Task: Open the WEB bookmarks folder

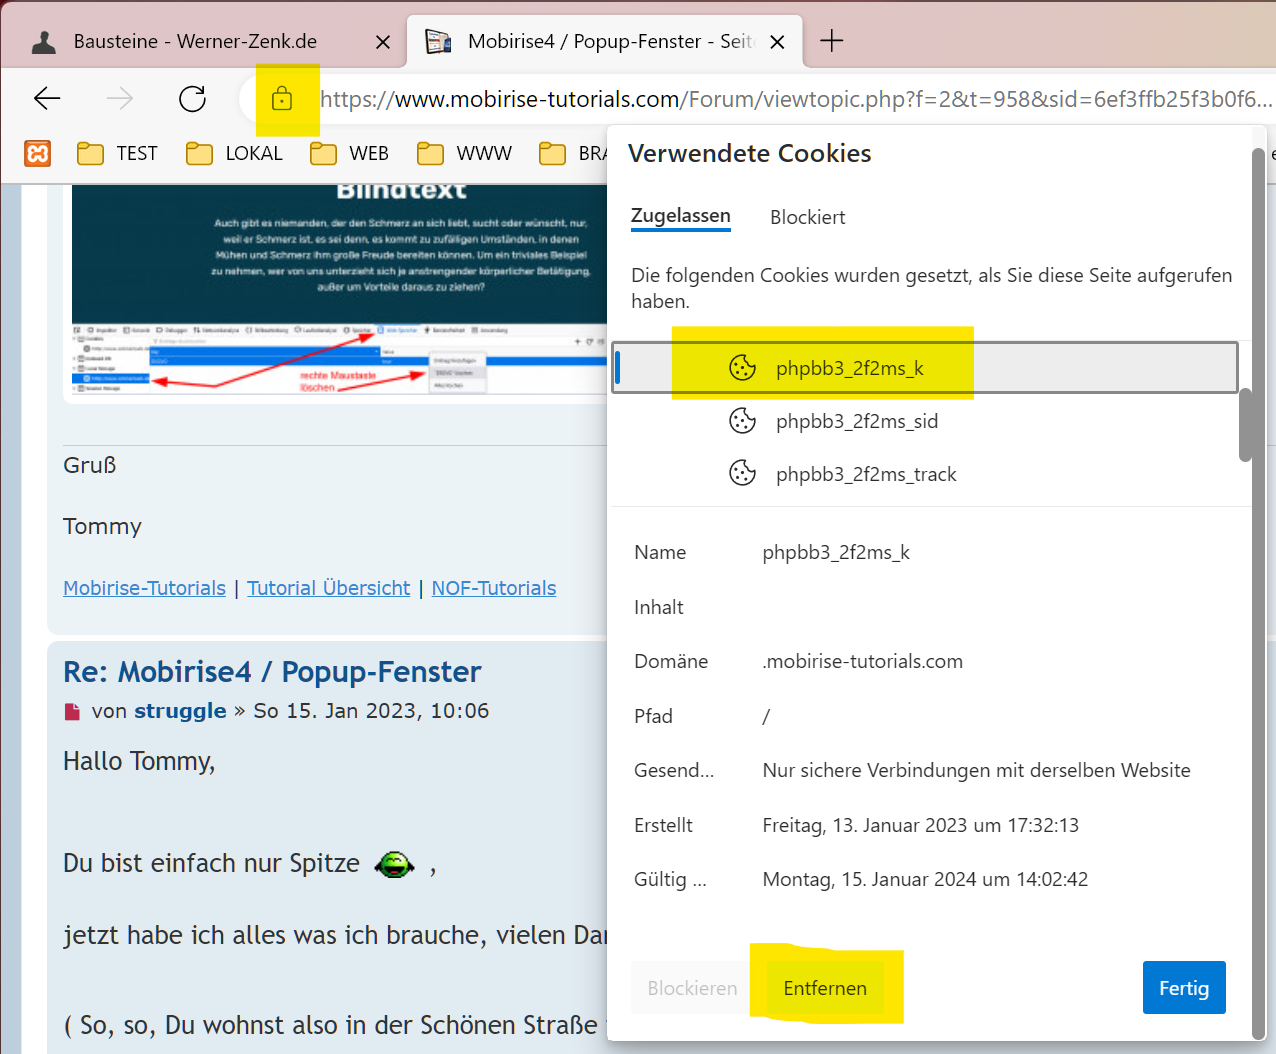Action: coord(350,153)
